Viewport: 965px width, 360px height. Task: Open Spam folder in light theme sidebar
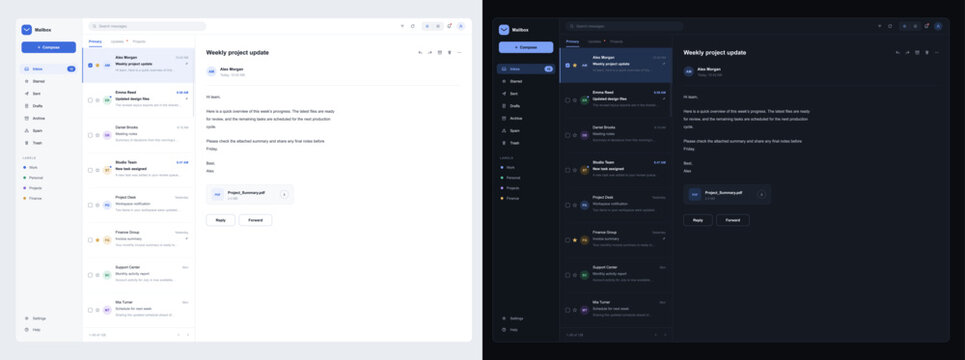49,130
